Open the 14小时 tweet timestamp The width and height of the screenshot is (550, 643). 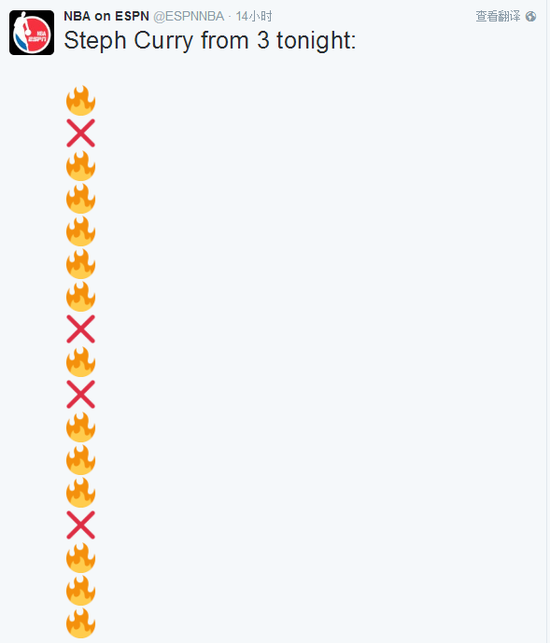tap(254, 16)
